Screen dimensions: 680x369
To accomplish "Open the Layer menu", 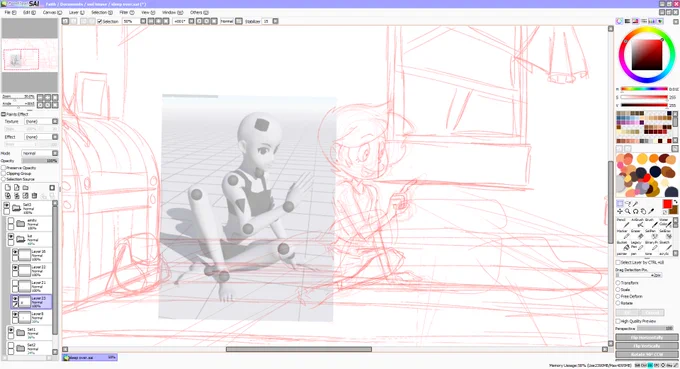I will [76, 13].
